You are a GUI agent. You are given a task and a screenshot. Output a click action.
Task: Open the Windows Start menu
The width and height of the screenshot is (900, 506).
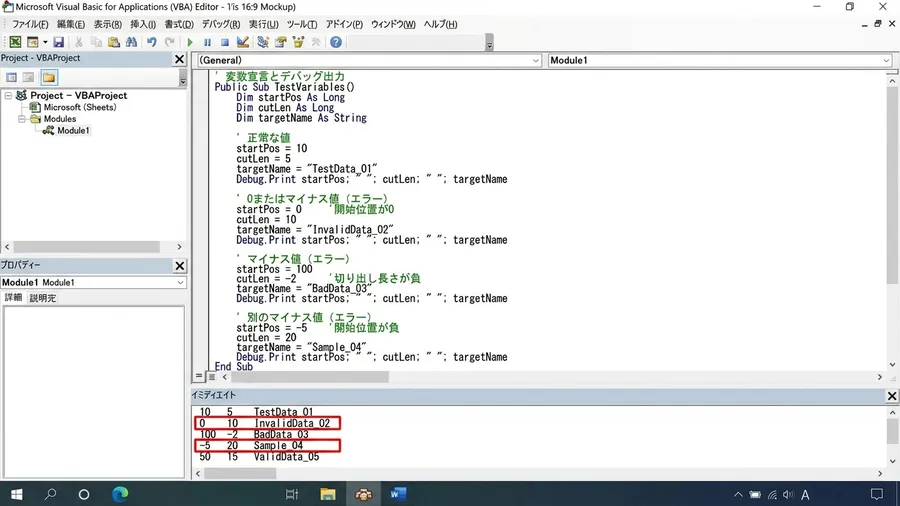[x=16, y=494]
